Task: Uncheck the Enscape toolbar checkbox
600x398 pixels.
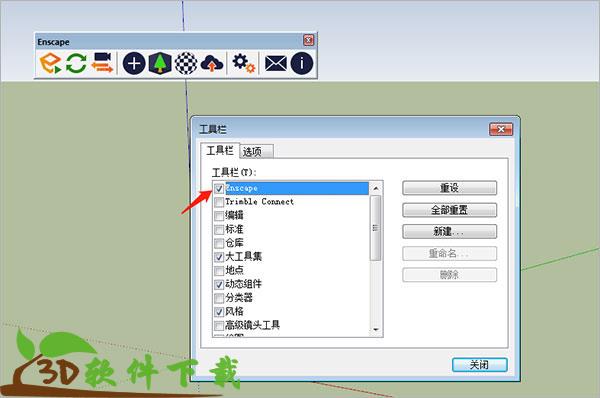Action: pos(219,188)
